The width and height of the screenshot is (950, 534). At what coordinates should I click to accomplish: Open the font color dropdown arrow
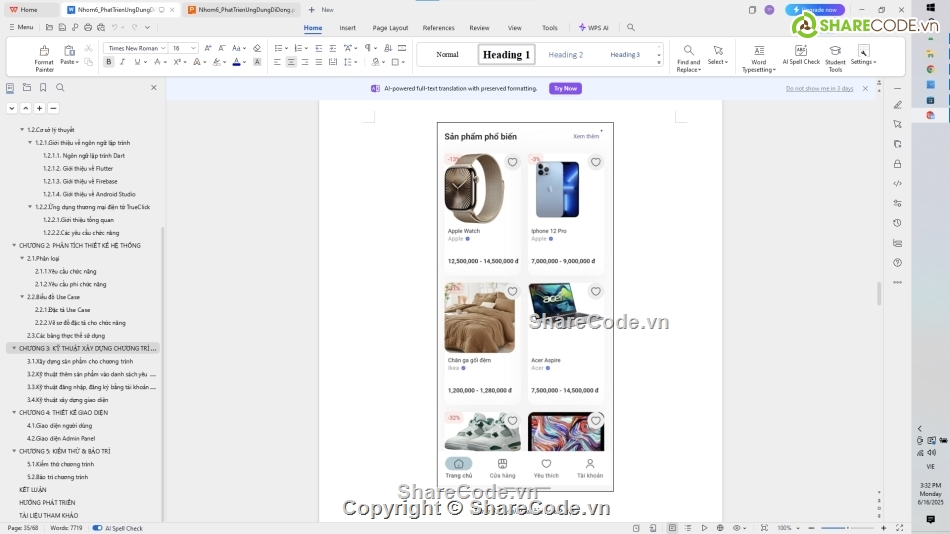coord(244,62)
